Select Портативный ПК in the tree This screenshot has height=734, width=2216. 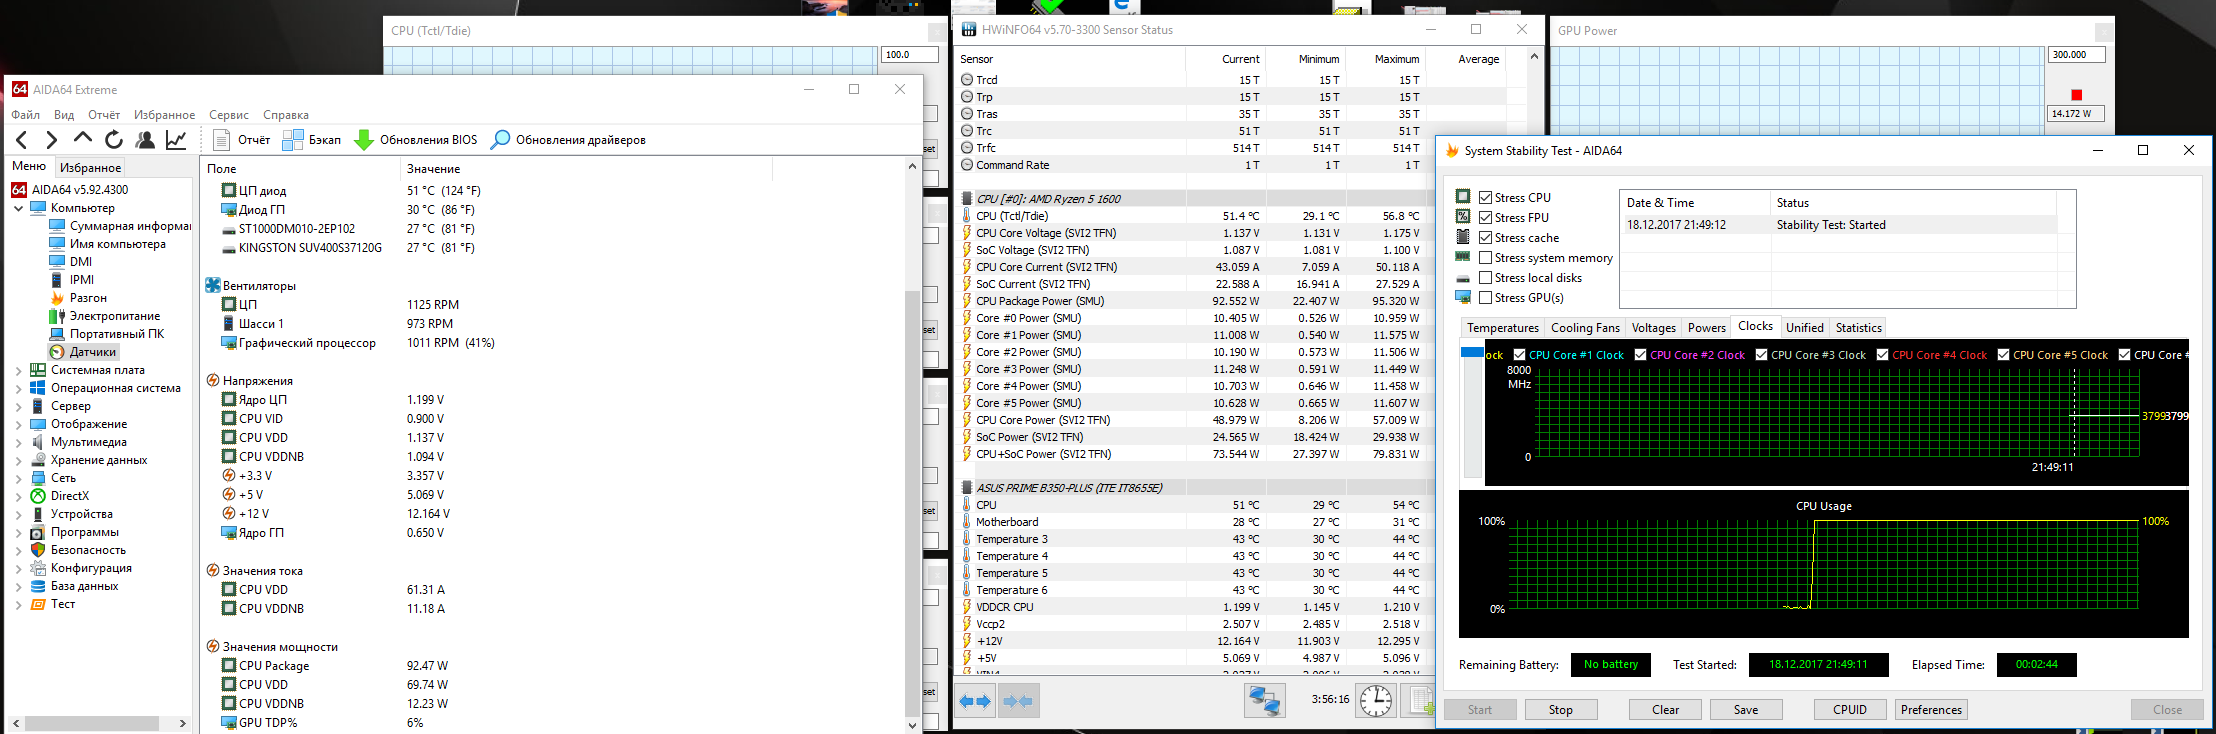point(107,334)
